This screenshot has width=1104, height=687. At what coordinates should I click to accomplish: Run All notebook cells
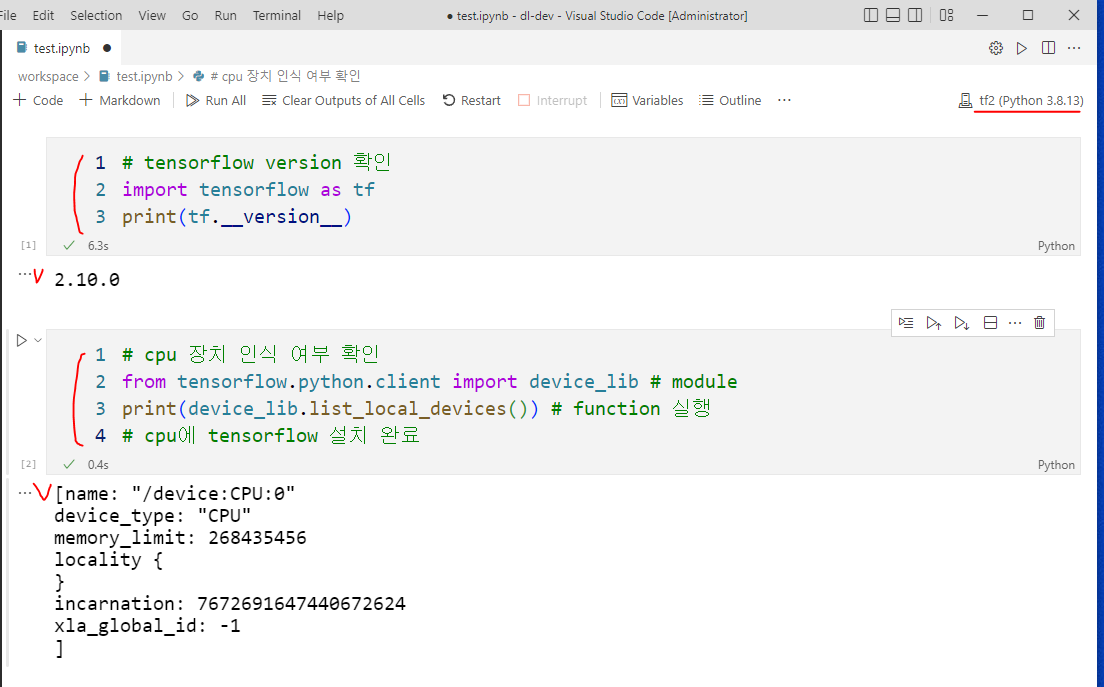(x=215, y=101)
